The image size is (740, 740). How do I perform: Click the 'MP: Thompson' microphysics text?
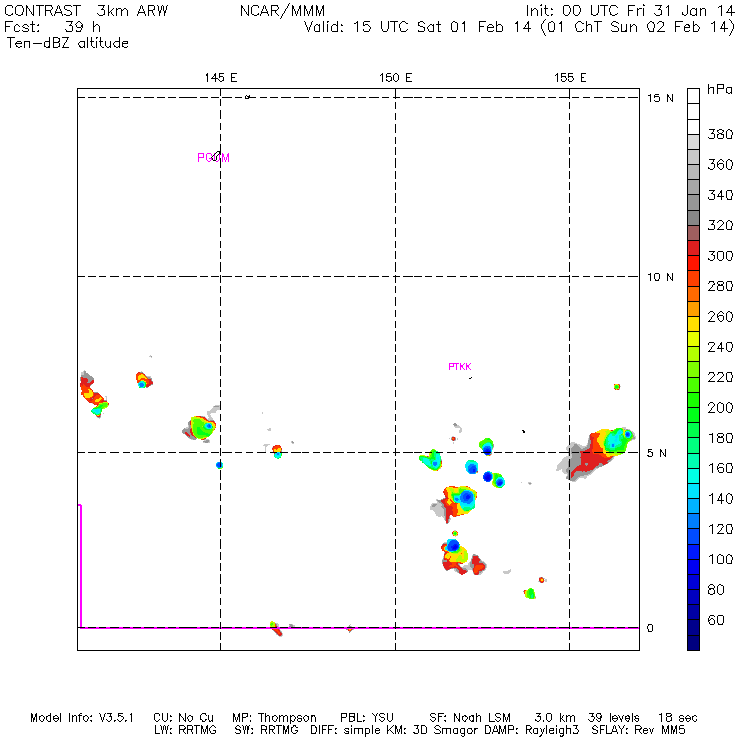(x=274, y=717)
